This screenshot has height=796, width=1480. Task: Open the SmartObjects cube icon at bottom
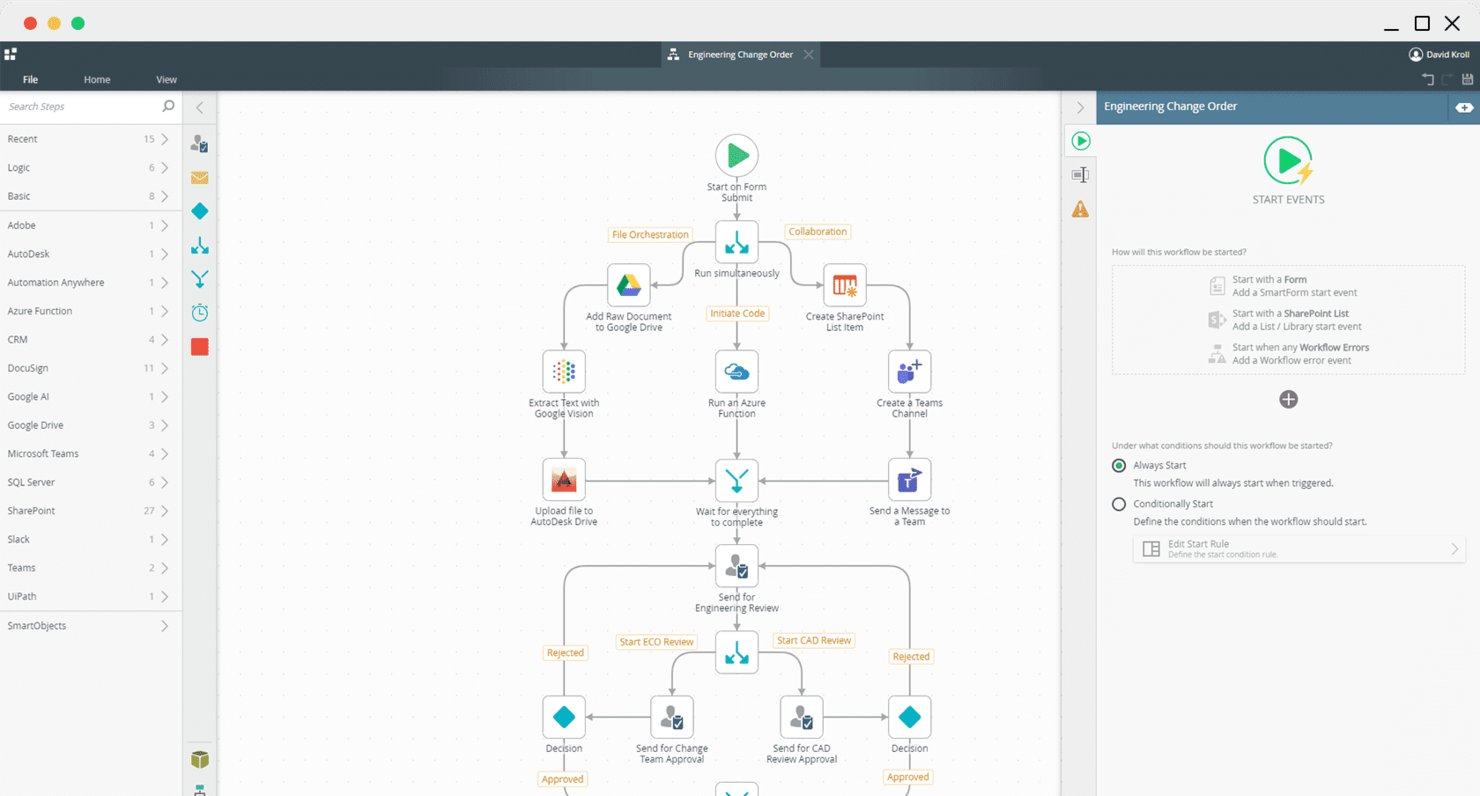(199, 759)
